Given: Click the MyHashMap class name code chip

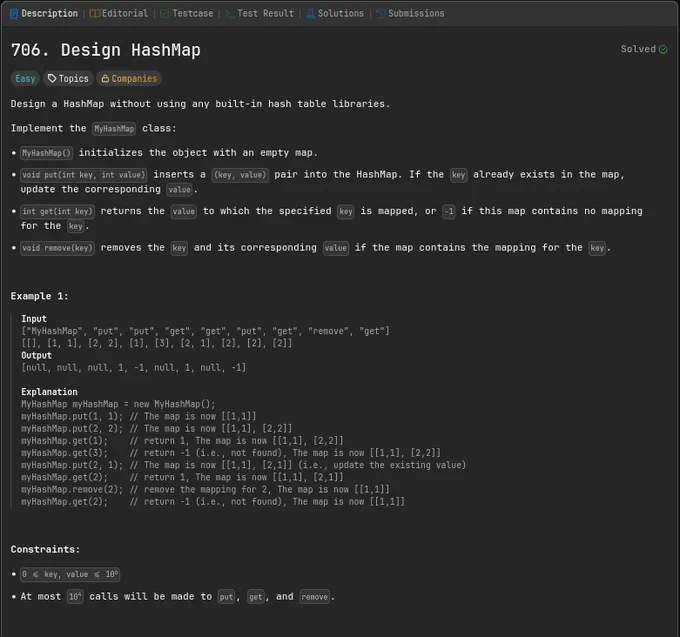Looking at the screenshot, I should pyautogui.click(x=114, y=129).
